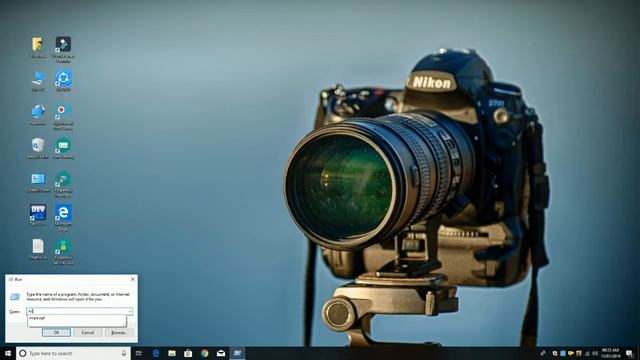Click the Run title bar icon
Screen dimensions: 640x360
(x=11, y=280)
